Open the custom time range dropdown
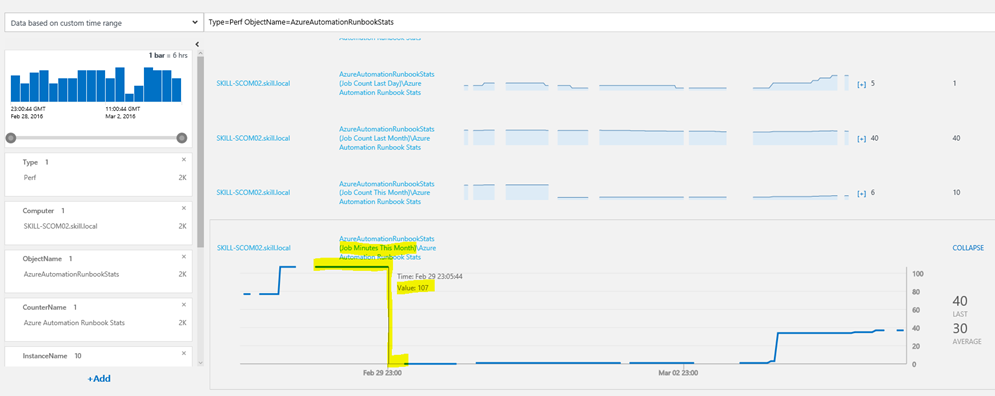 coord(103,23)
